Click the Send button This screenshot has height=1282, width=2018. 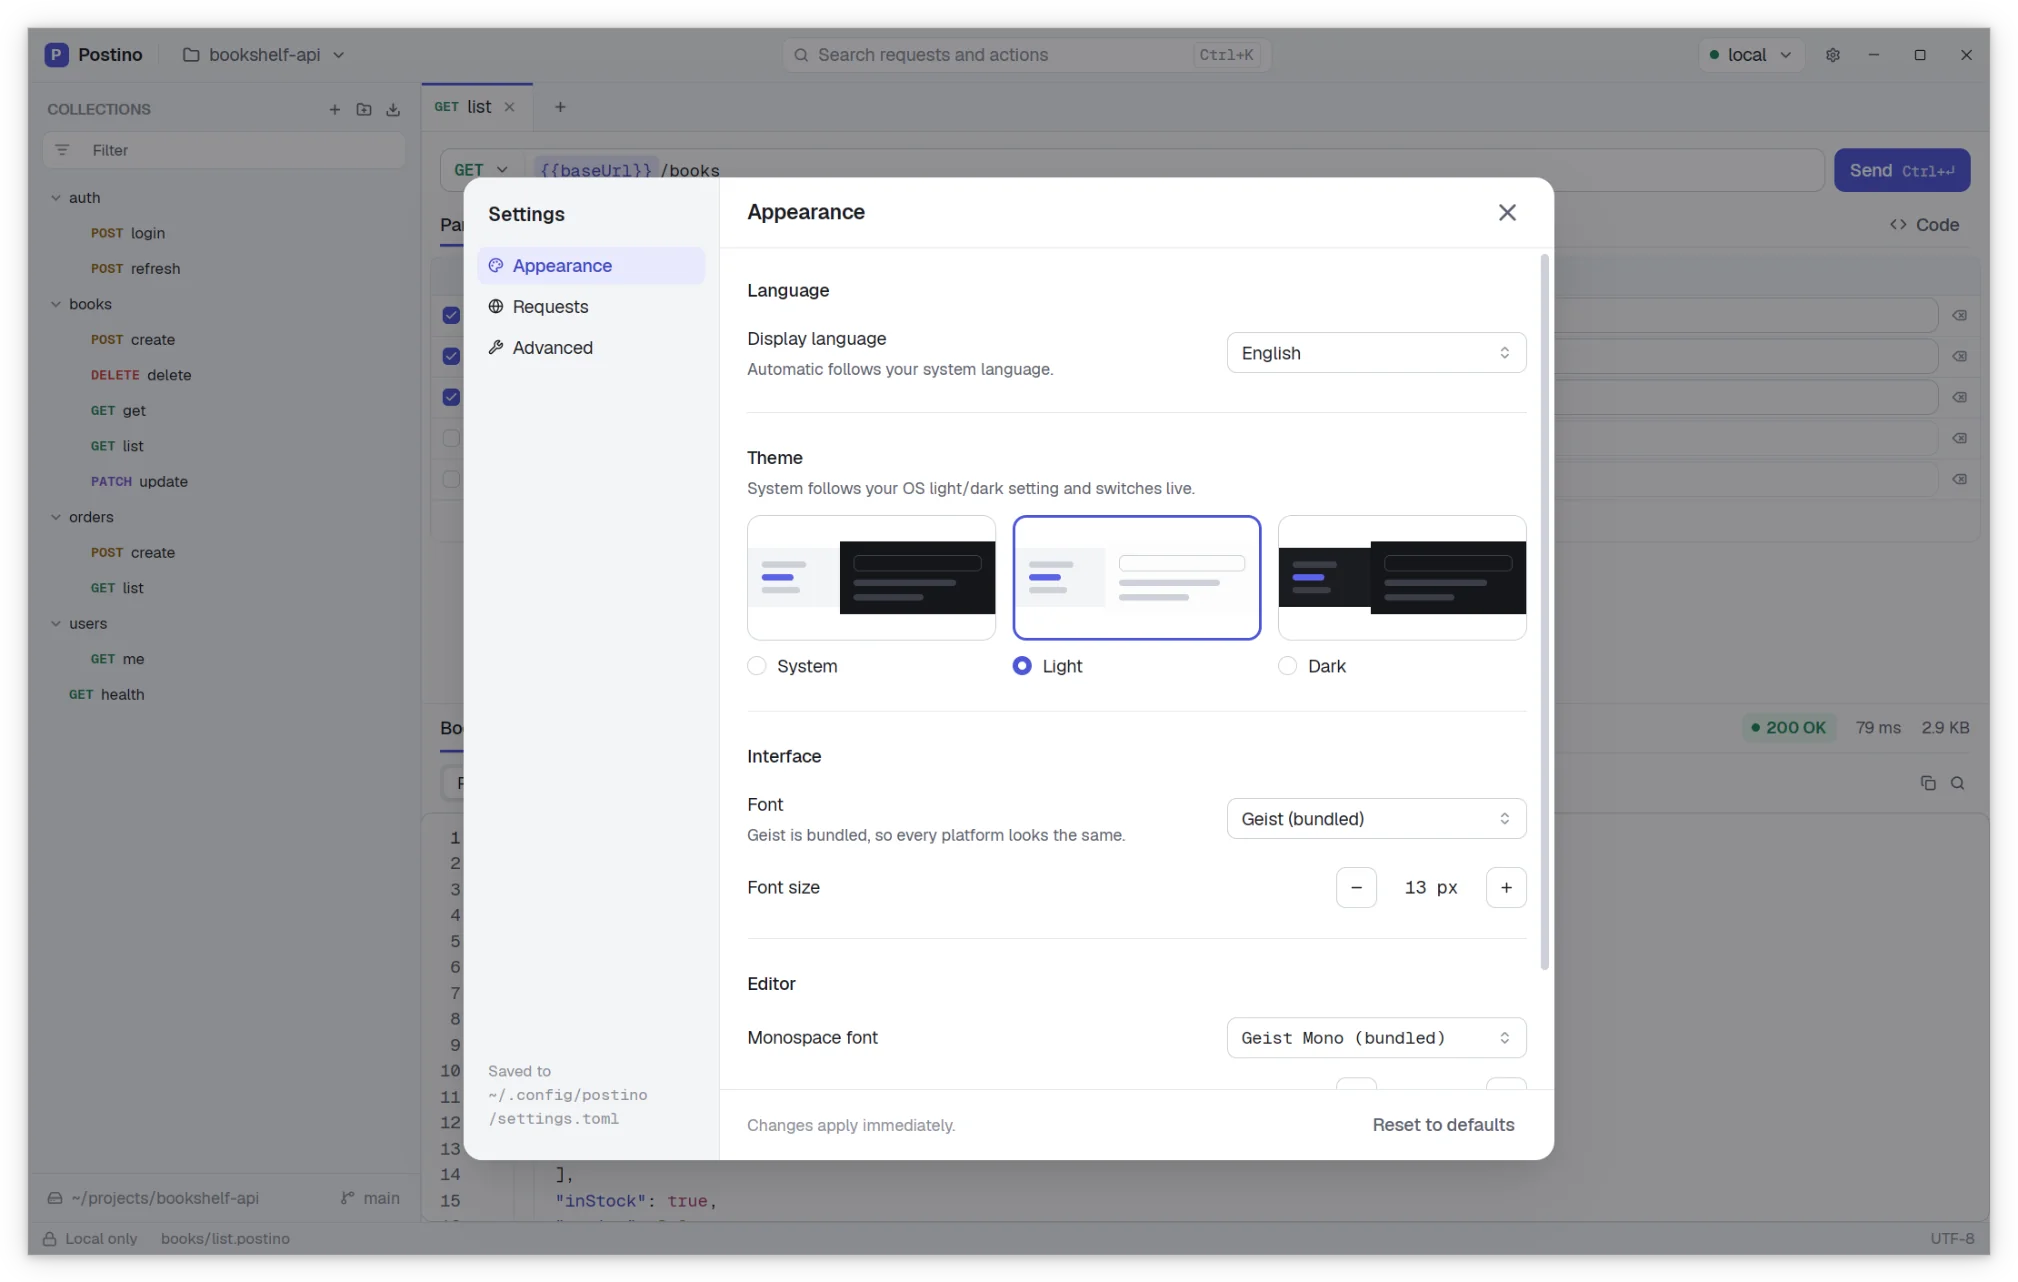1902,170
